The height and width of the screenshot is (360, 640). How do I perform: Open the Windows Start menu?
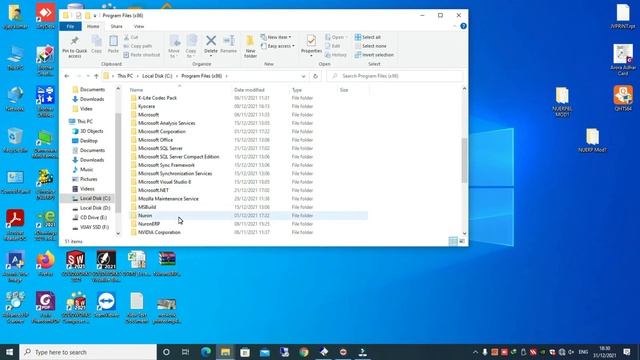(x=9, y=352)
